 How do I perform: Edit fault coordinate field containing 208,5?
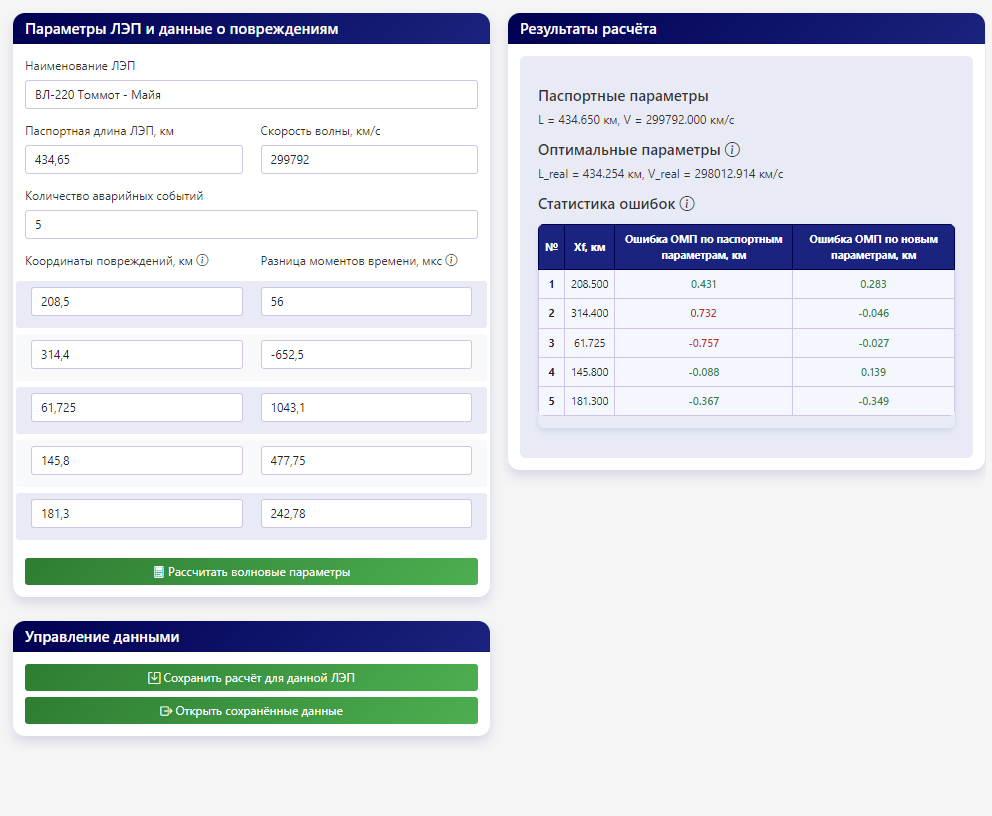pos(137,302)
